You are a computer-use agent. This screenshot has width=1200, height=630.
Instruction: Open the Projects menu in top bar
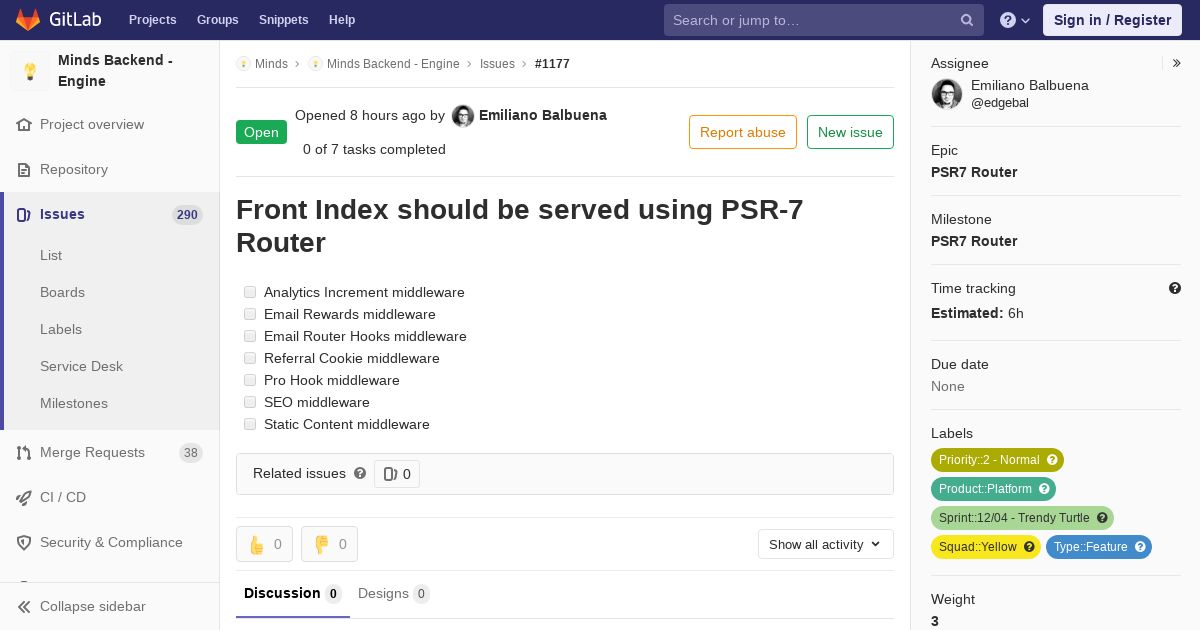(x=152, y=20)
